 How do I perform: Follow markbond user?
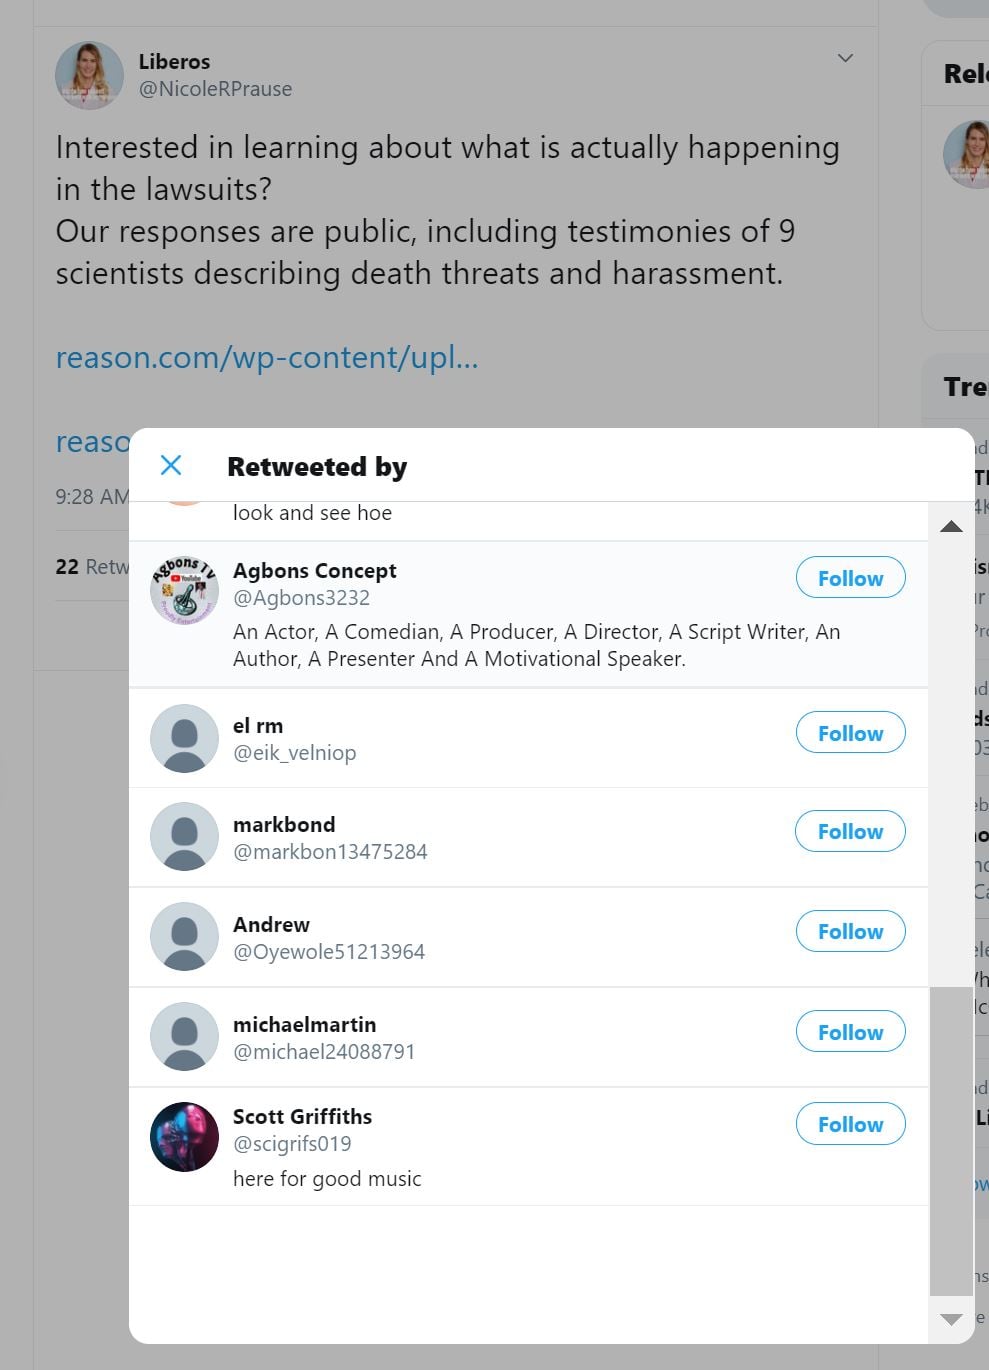[850, 831]
